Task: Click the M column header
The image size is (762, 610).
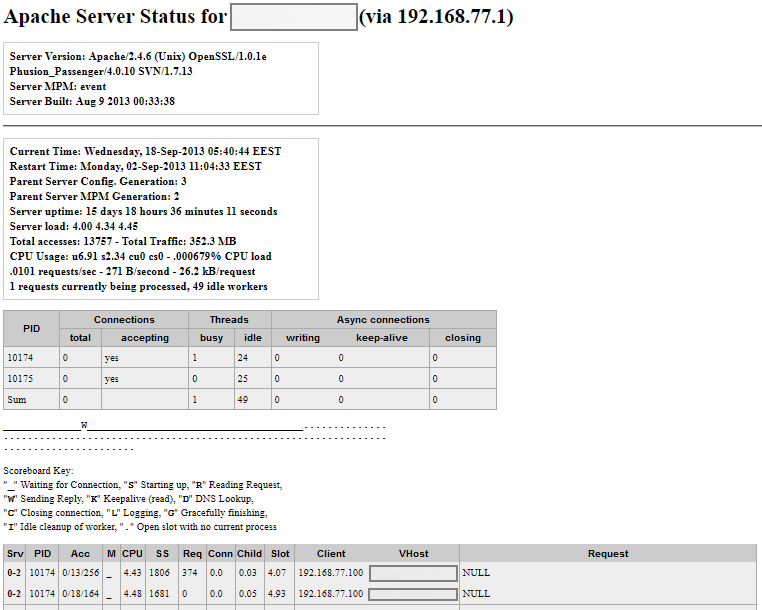Action: pyautogui.click(x=111, y=554)
